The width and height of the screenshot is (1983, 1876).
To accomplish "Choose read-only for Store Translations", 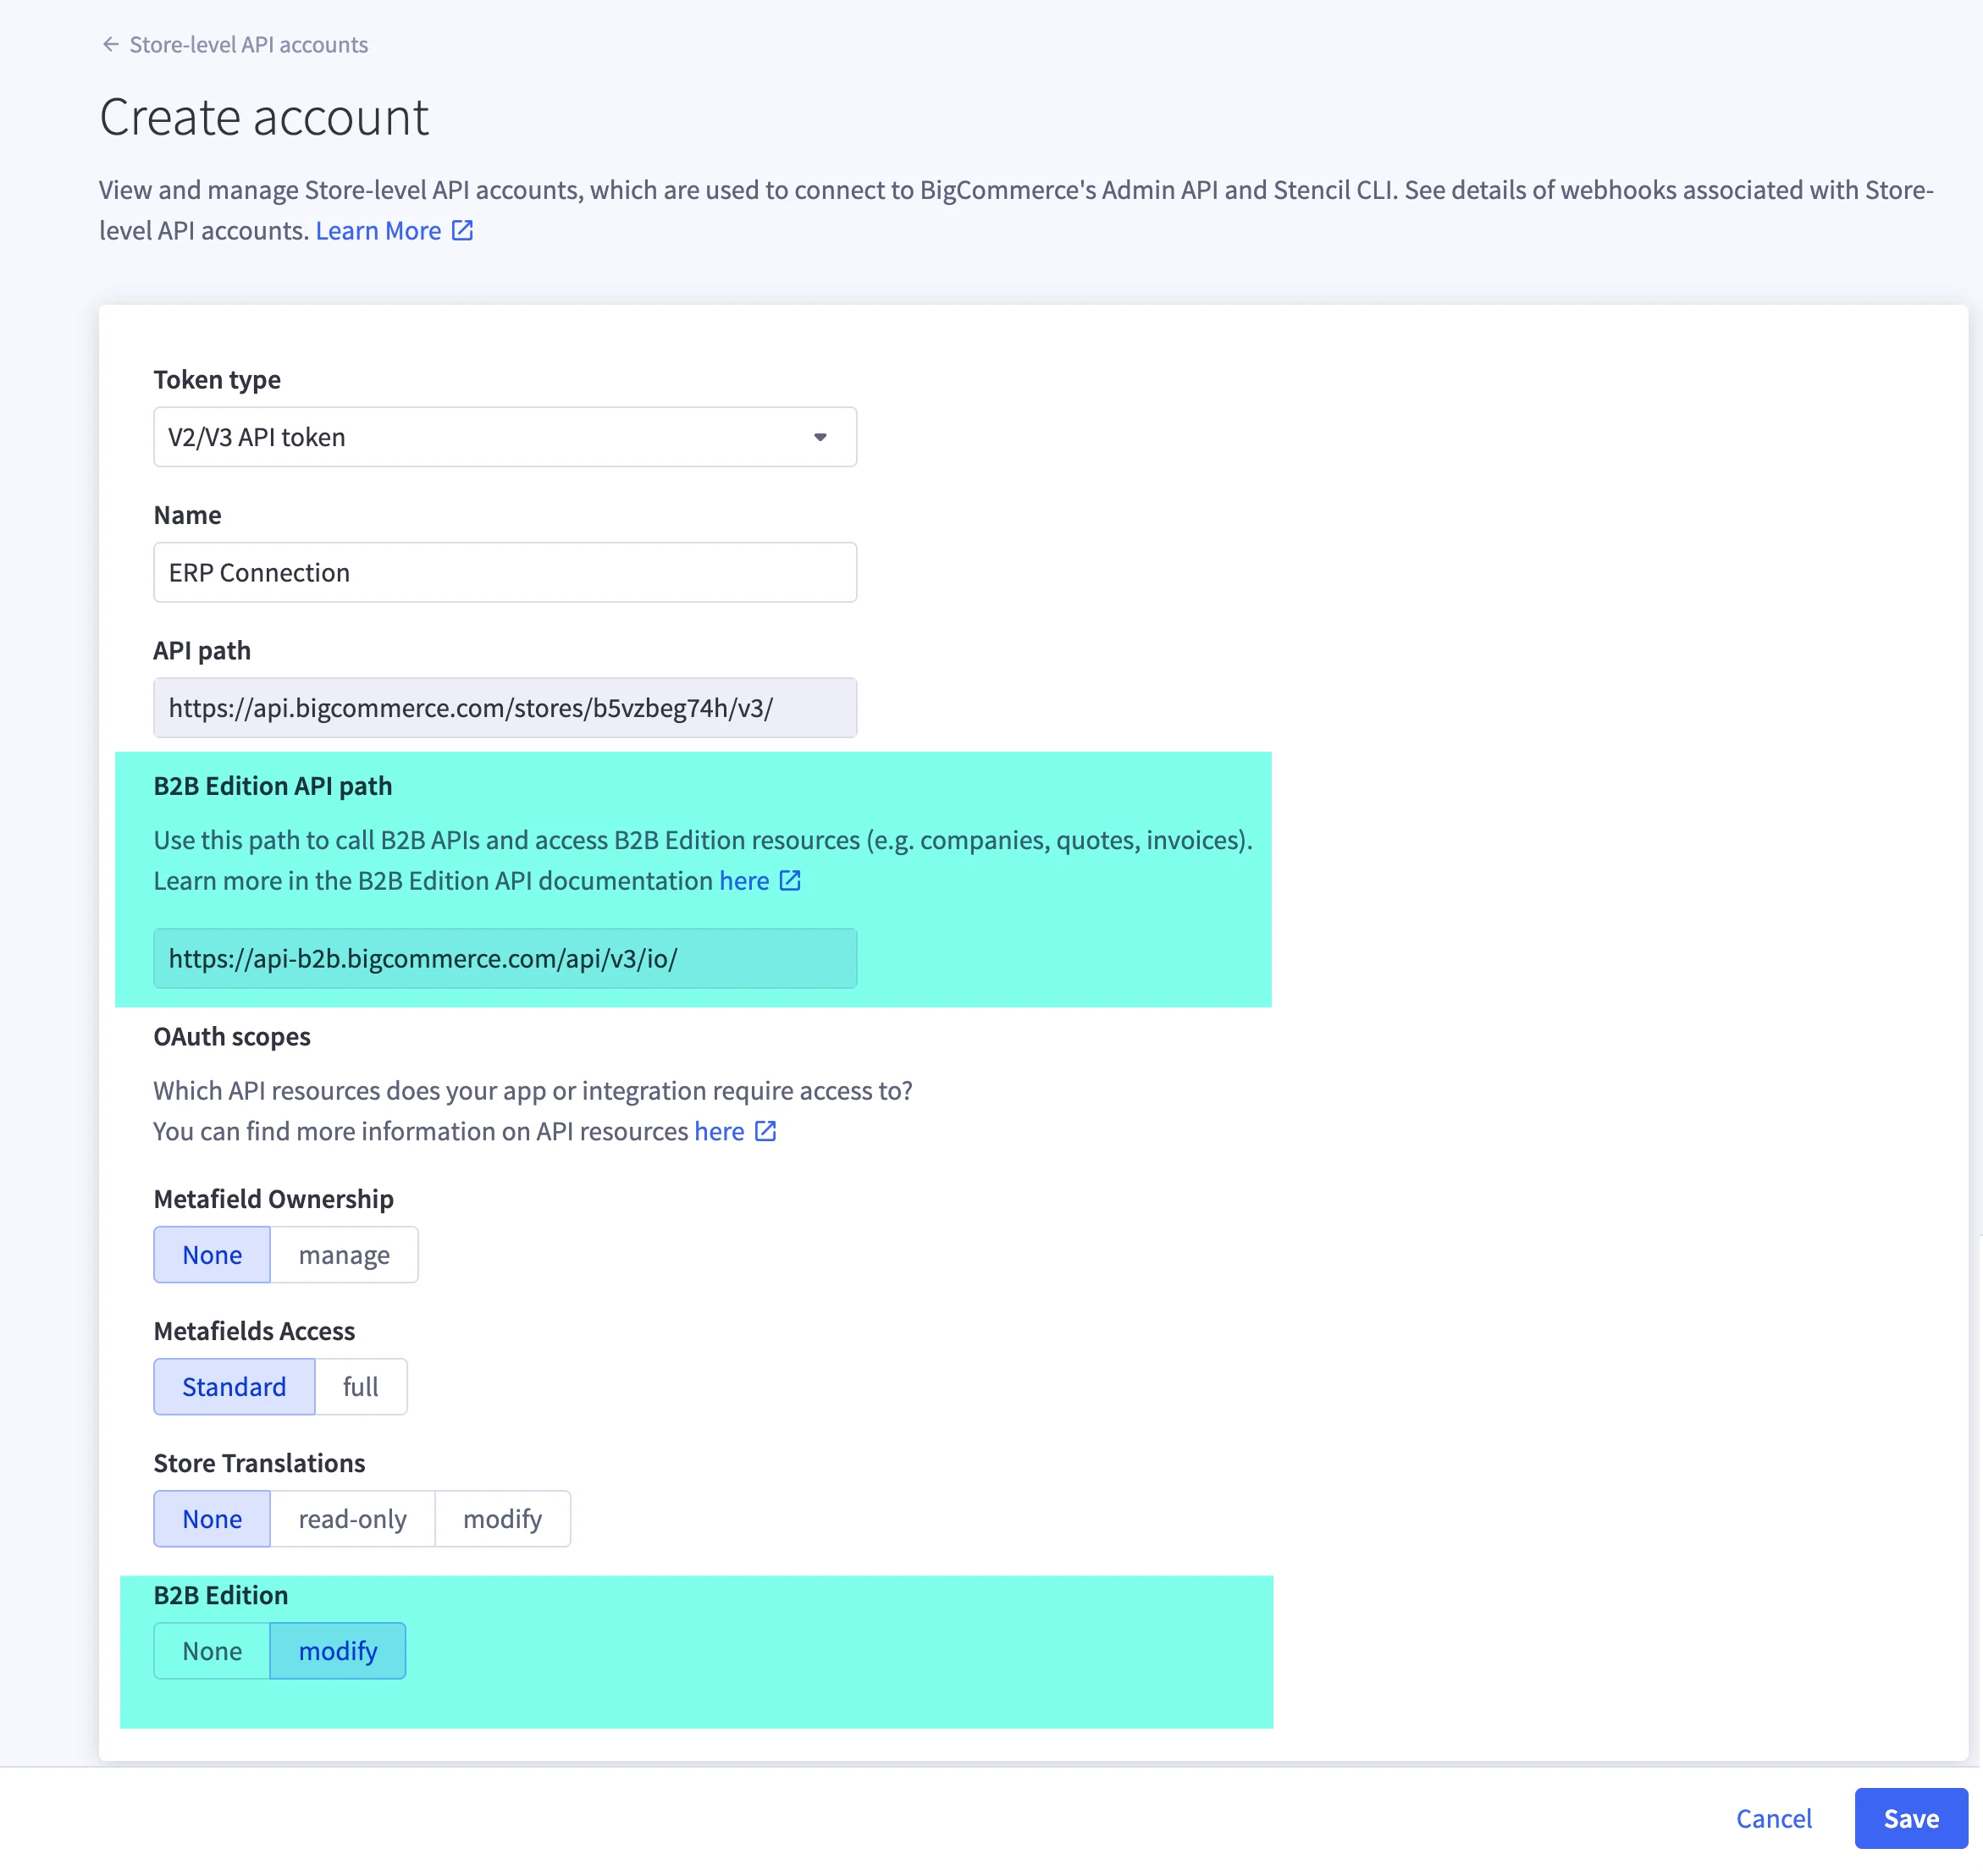I will click(352, 1519).
